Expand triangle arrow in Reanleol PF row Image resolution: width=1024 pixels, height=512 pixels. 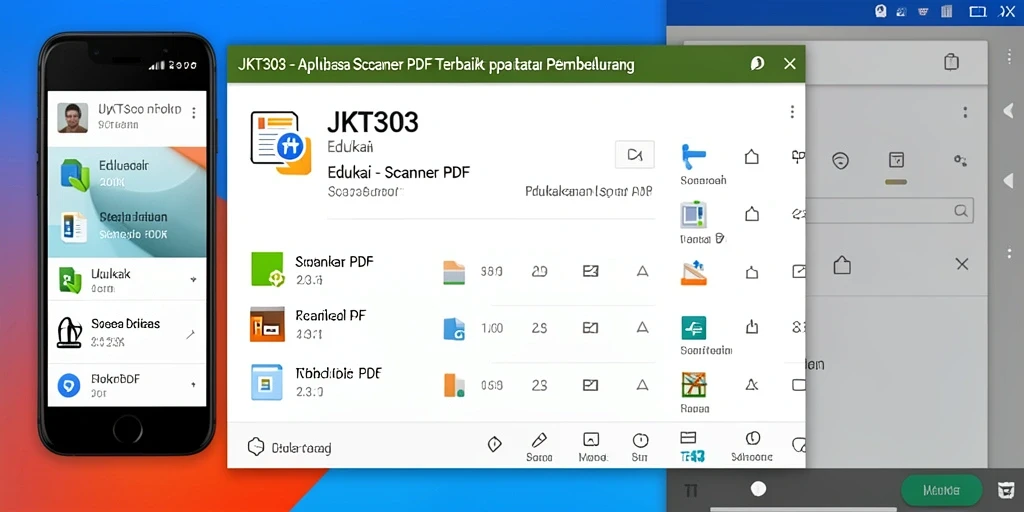(x=643, y=328)
